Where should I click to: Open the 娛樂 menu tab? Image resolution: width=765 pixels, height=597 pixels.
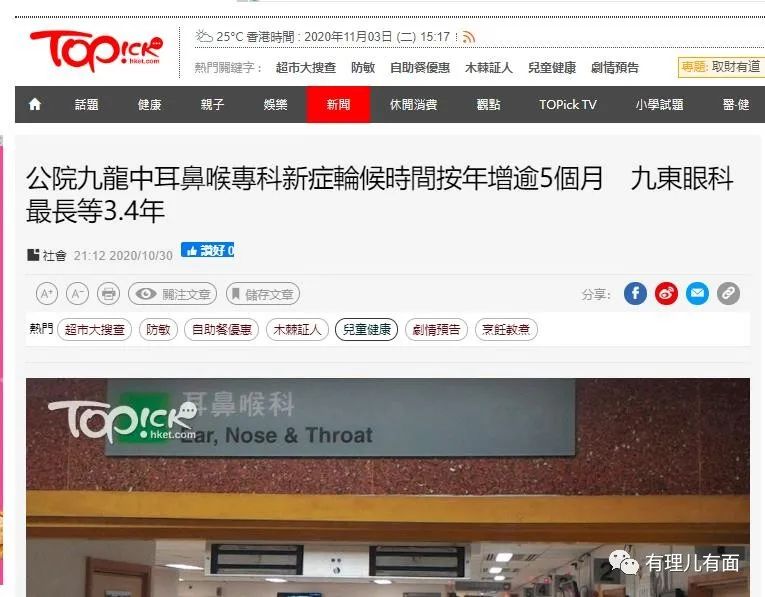275,104
